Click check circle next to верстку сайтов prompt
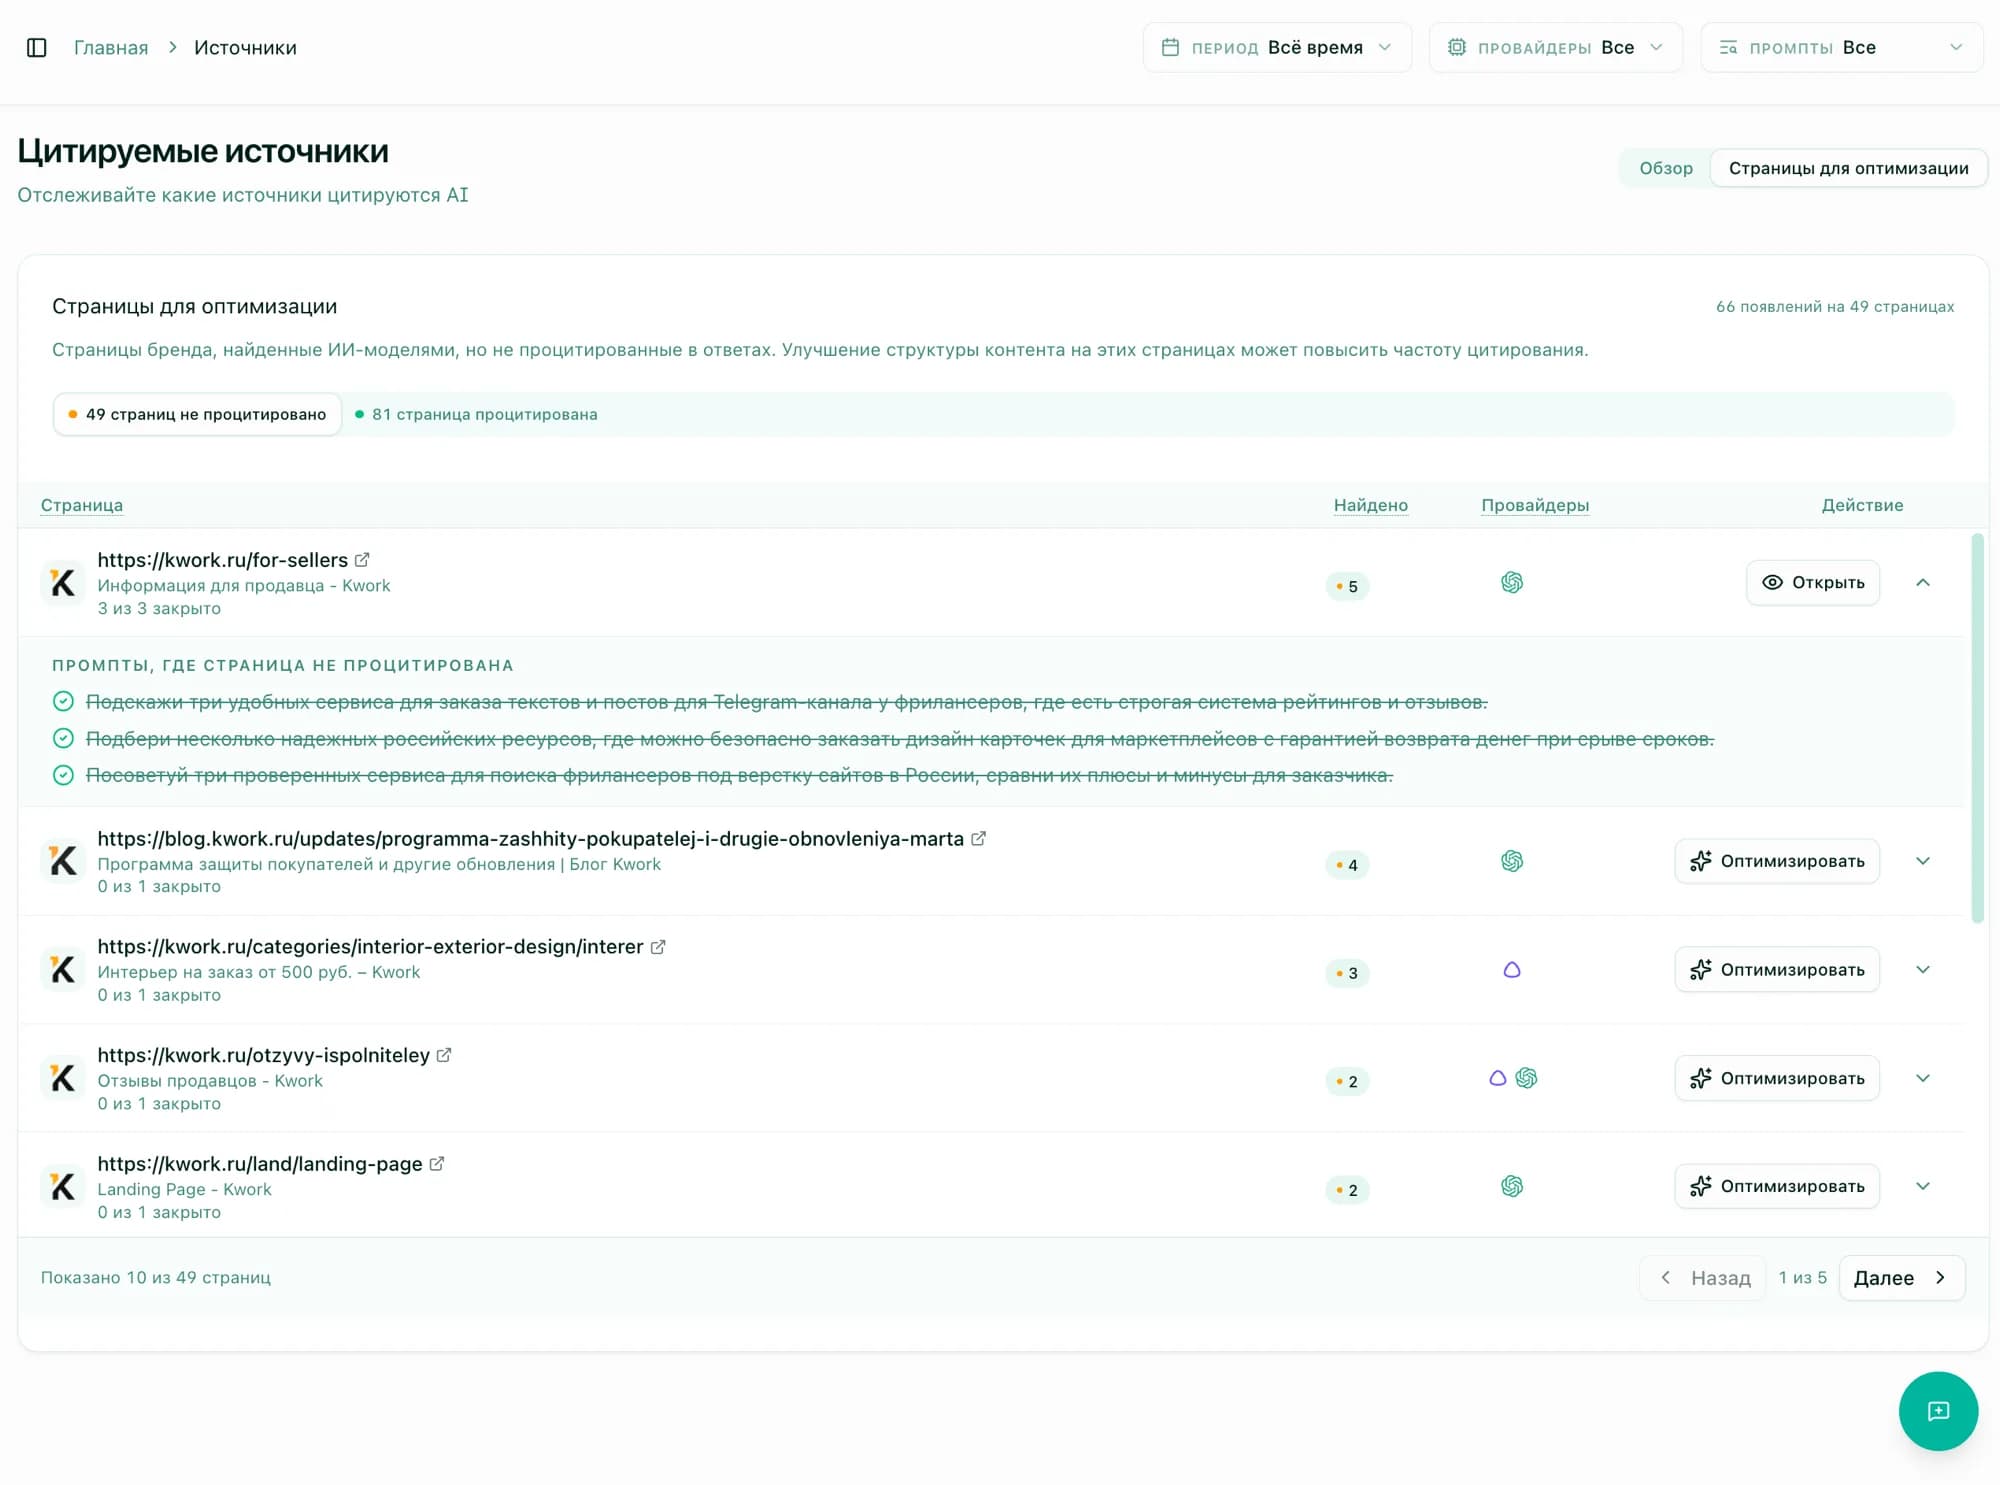The width and height of the screenshot is (2000, 1485). pos(63,775)
